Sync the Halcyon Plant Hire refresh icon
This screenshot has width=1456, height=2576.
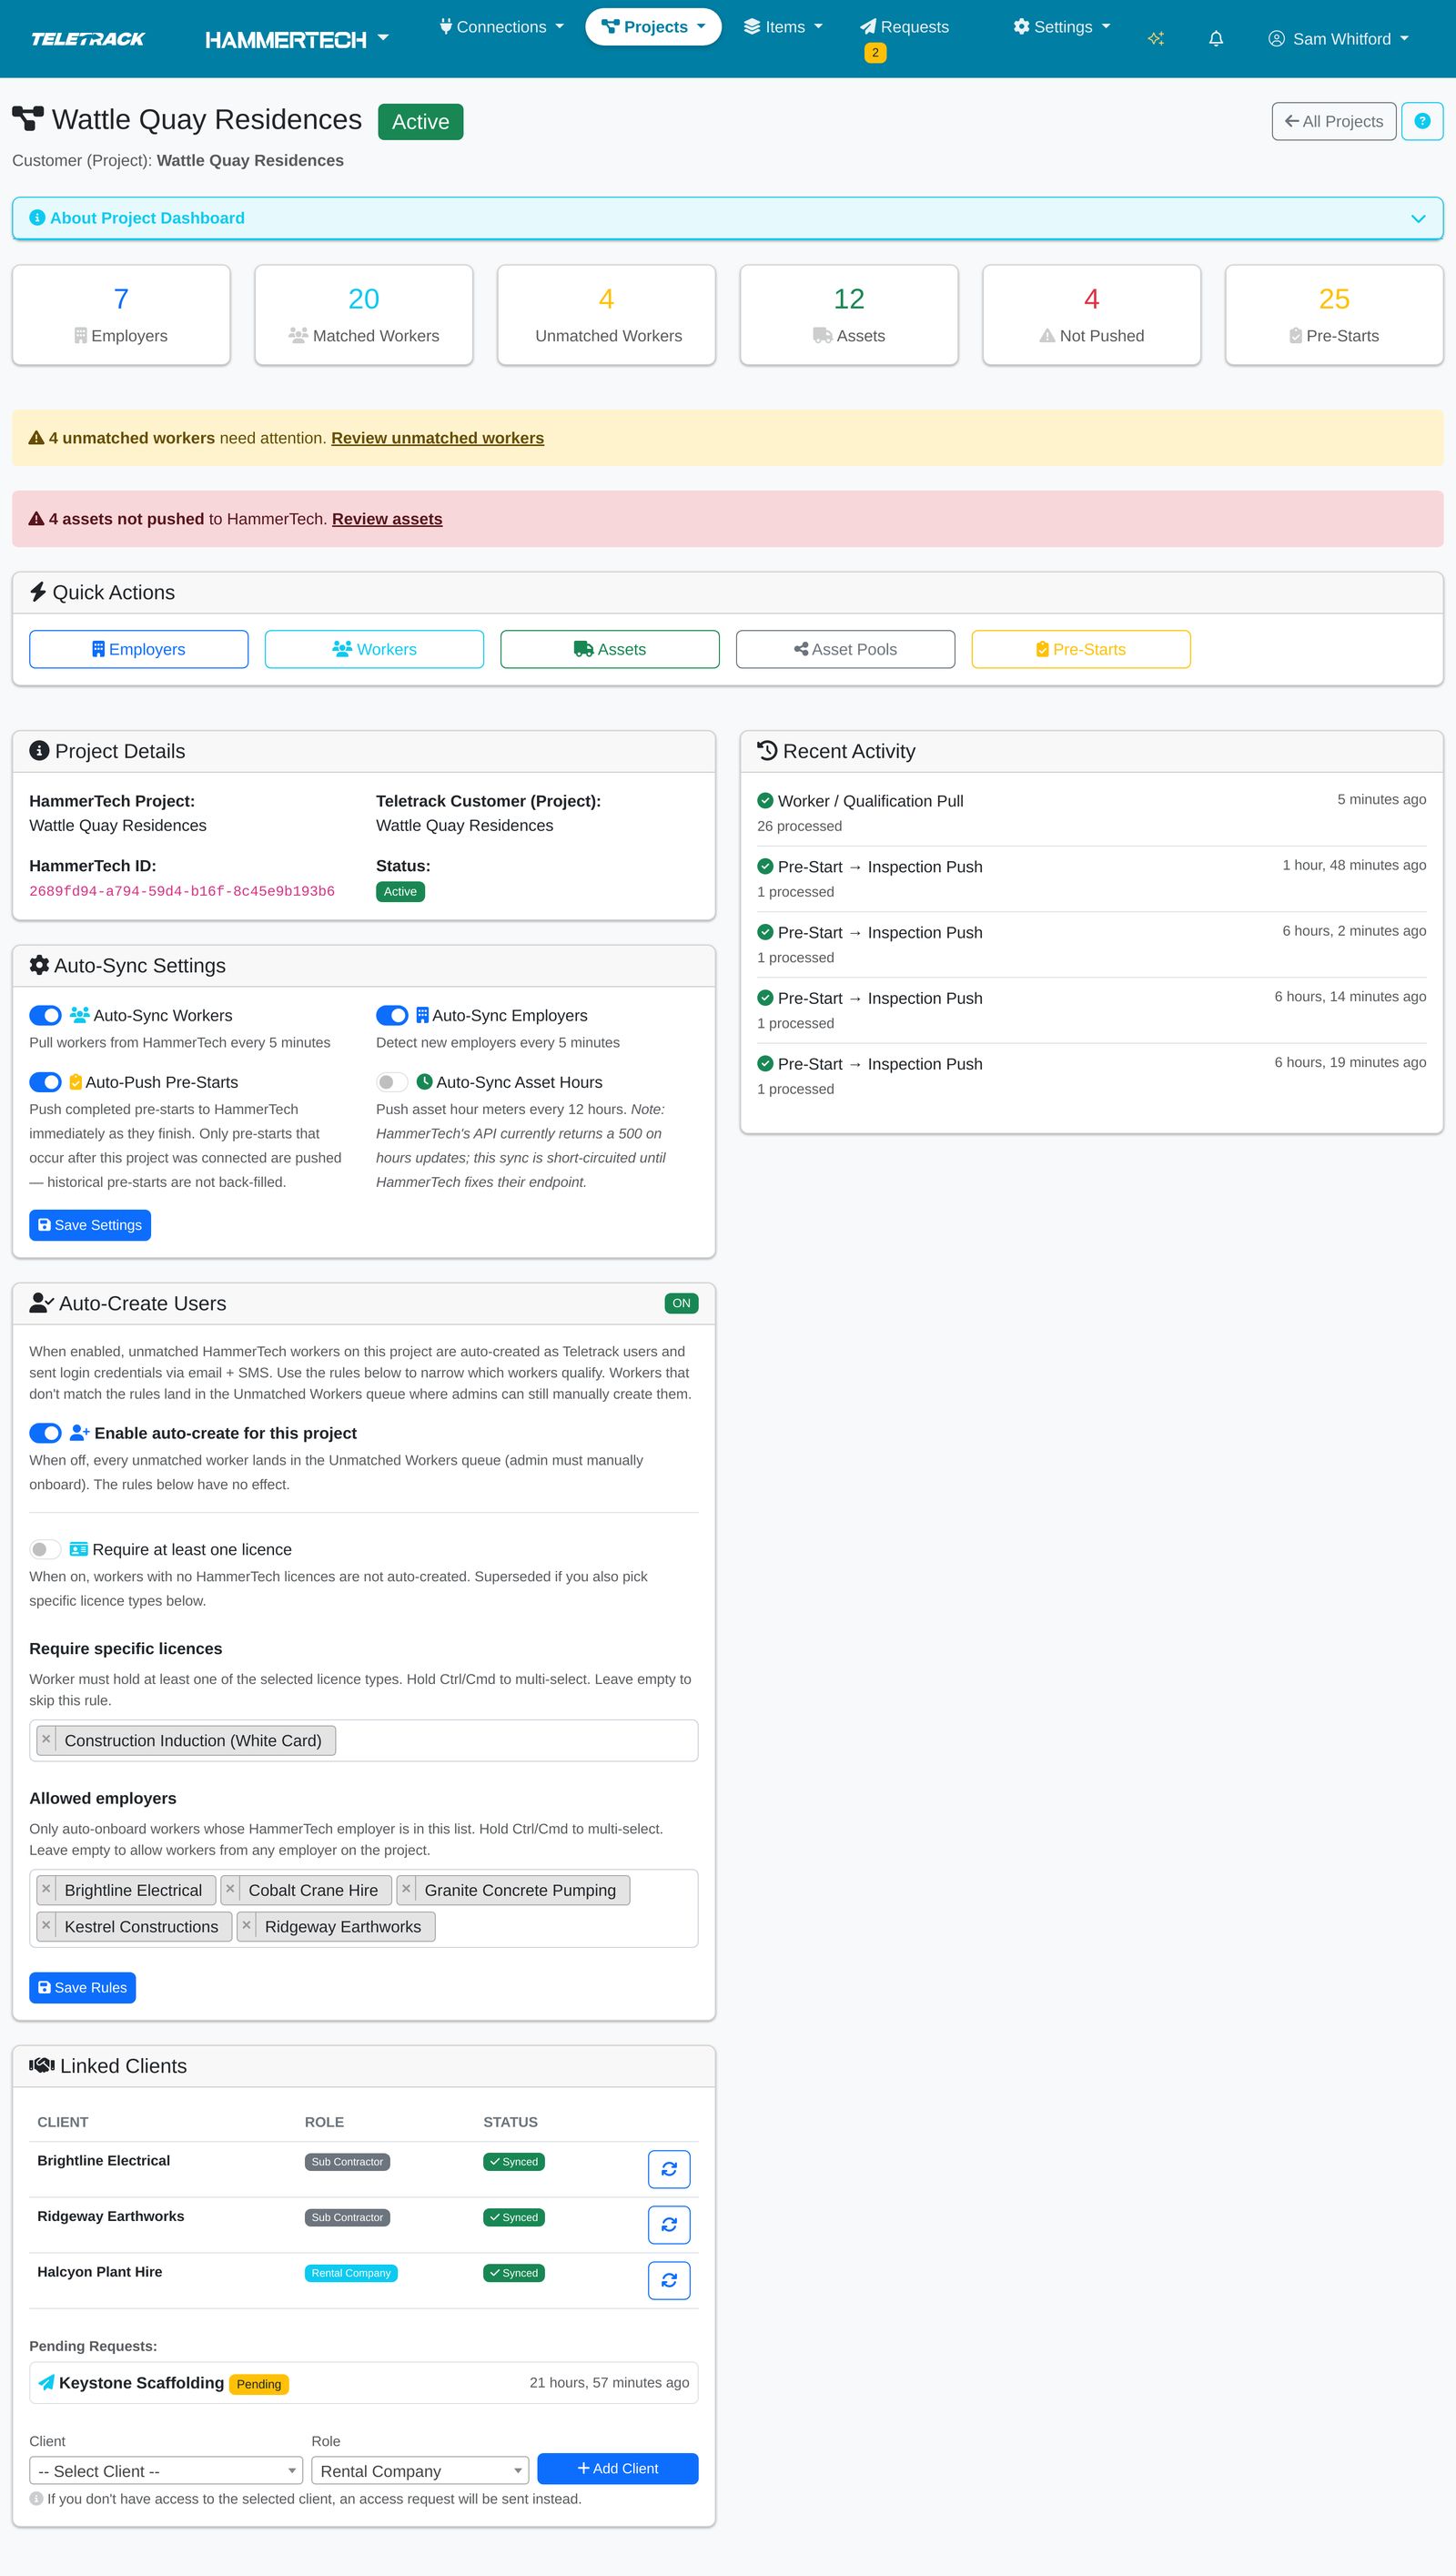(669, 2280)
